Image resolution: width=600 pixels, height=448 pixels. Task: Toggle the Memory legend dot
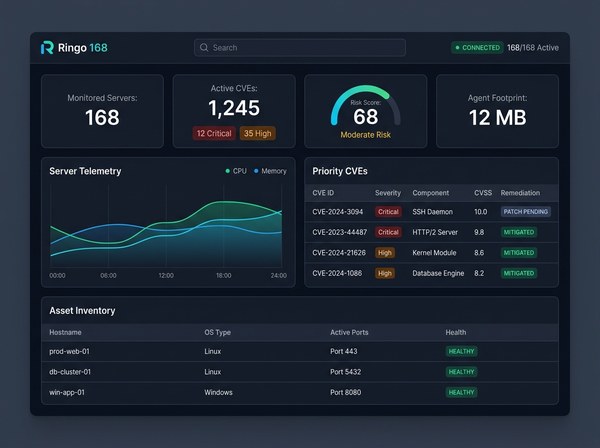pos(256,171)
